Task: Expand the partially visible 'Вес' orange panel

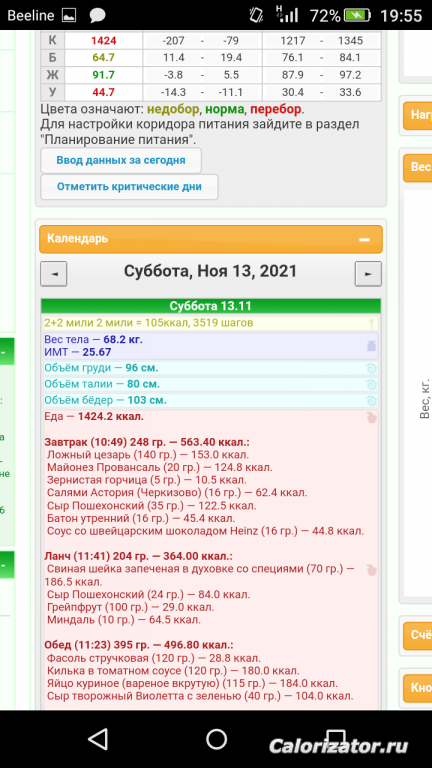Action: coord(417,168)
